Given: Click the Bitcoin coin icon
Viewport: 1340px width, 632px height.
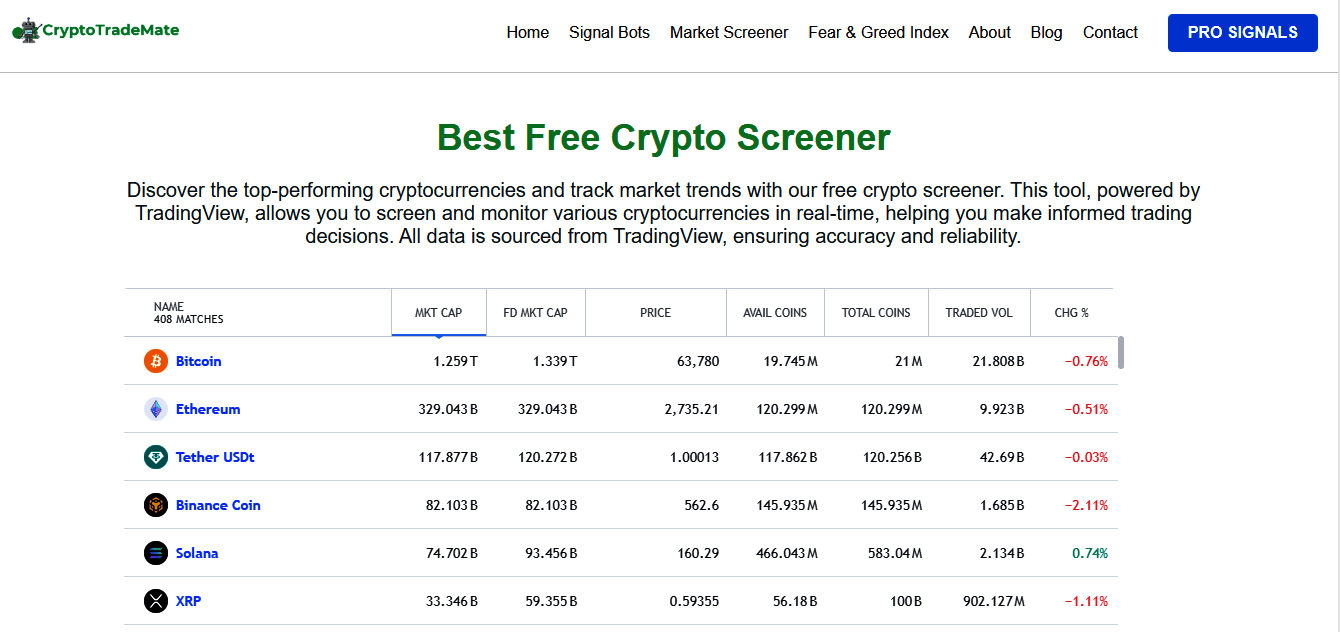Looking at the screenshot, I should click(x=155, y=361).
